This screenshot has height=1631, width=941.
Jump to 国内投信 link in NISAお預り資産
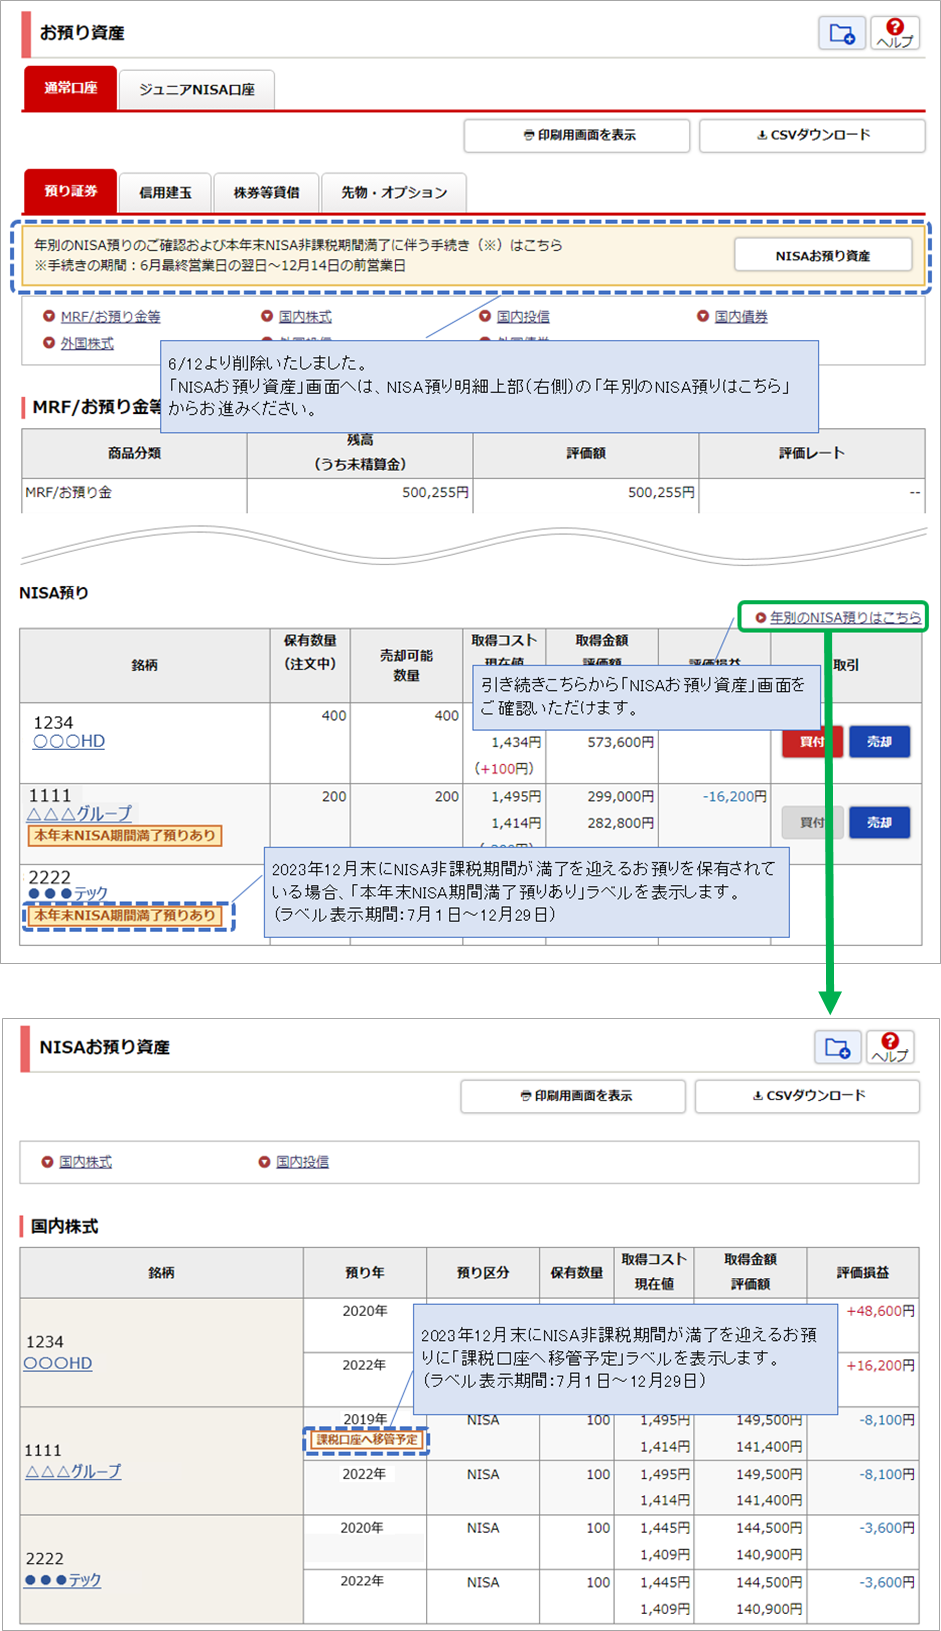(x=302, y=1162)
